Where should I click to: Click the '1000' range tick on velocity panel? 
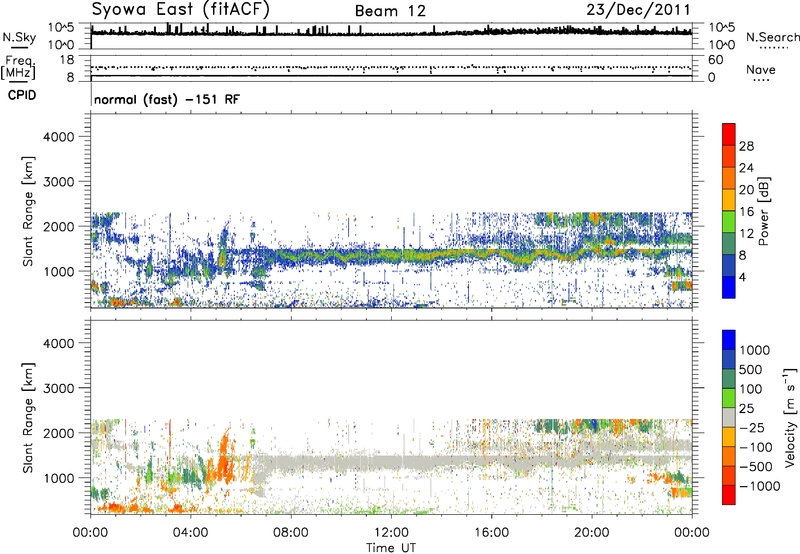point(58,478)
